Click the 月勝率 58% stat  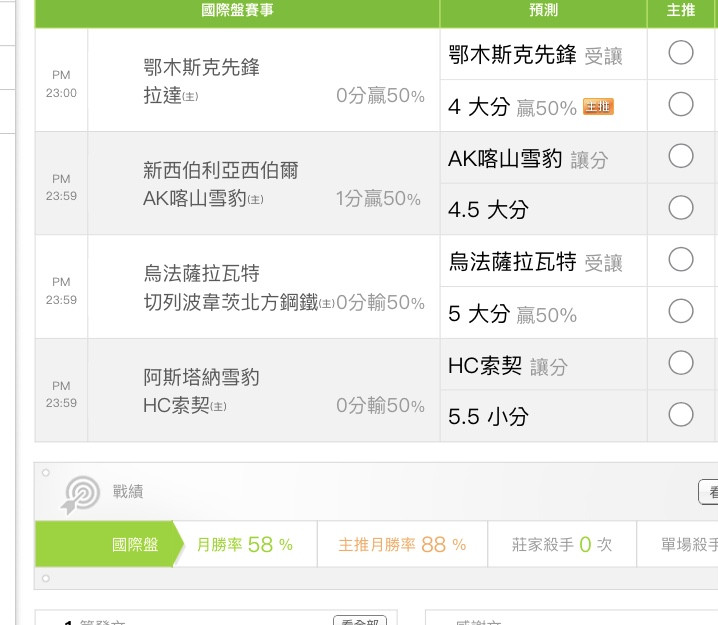tap(245, 544)
